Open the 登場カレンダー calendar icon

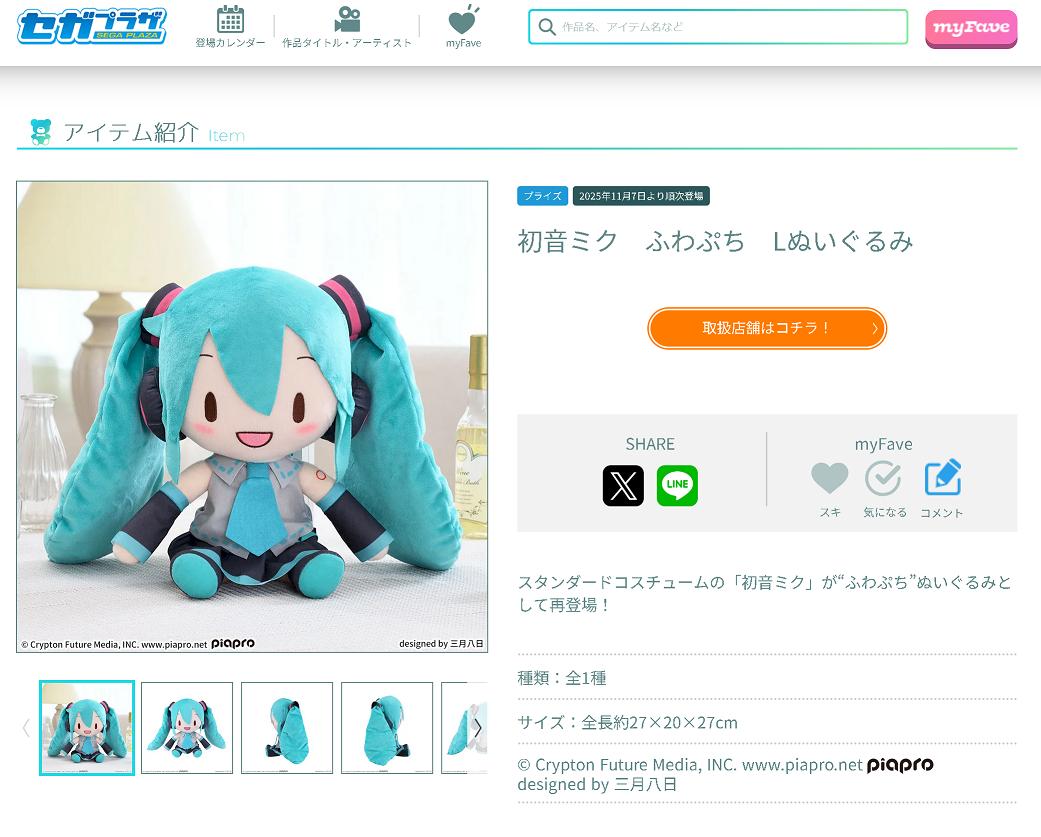pyautogui.click(x=230, y=19)
